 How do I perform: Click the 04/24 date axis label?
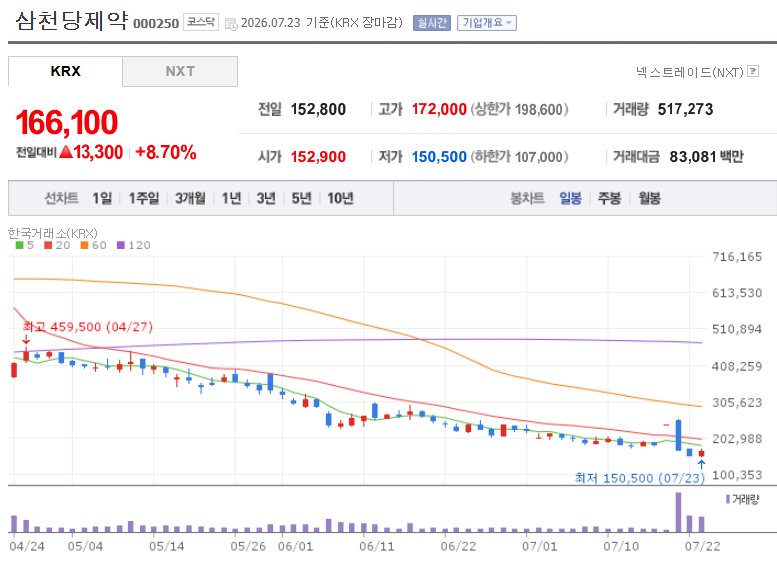coord(27,546)
